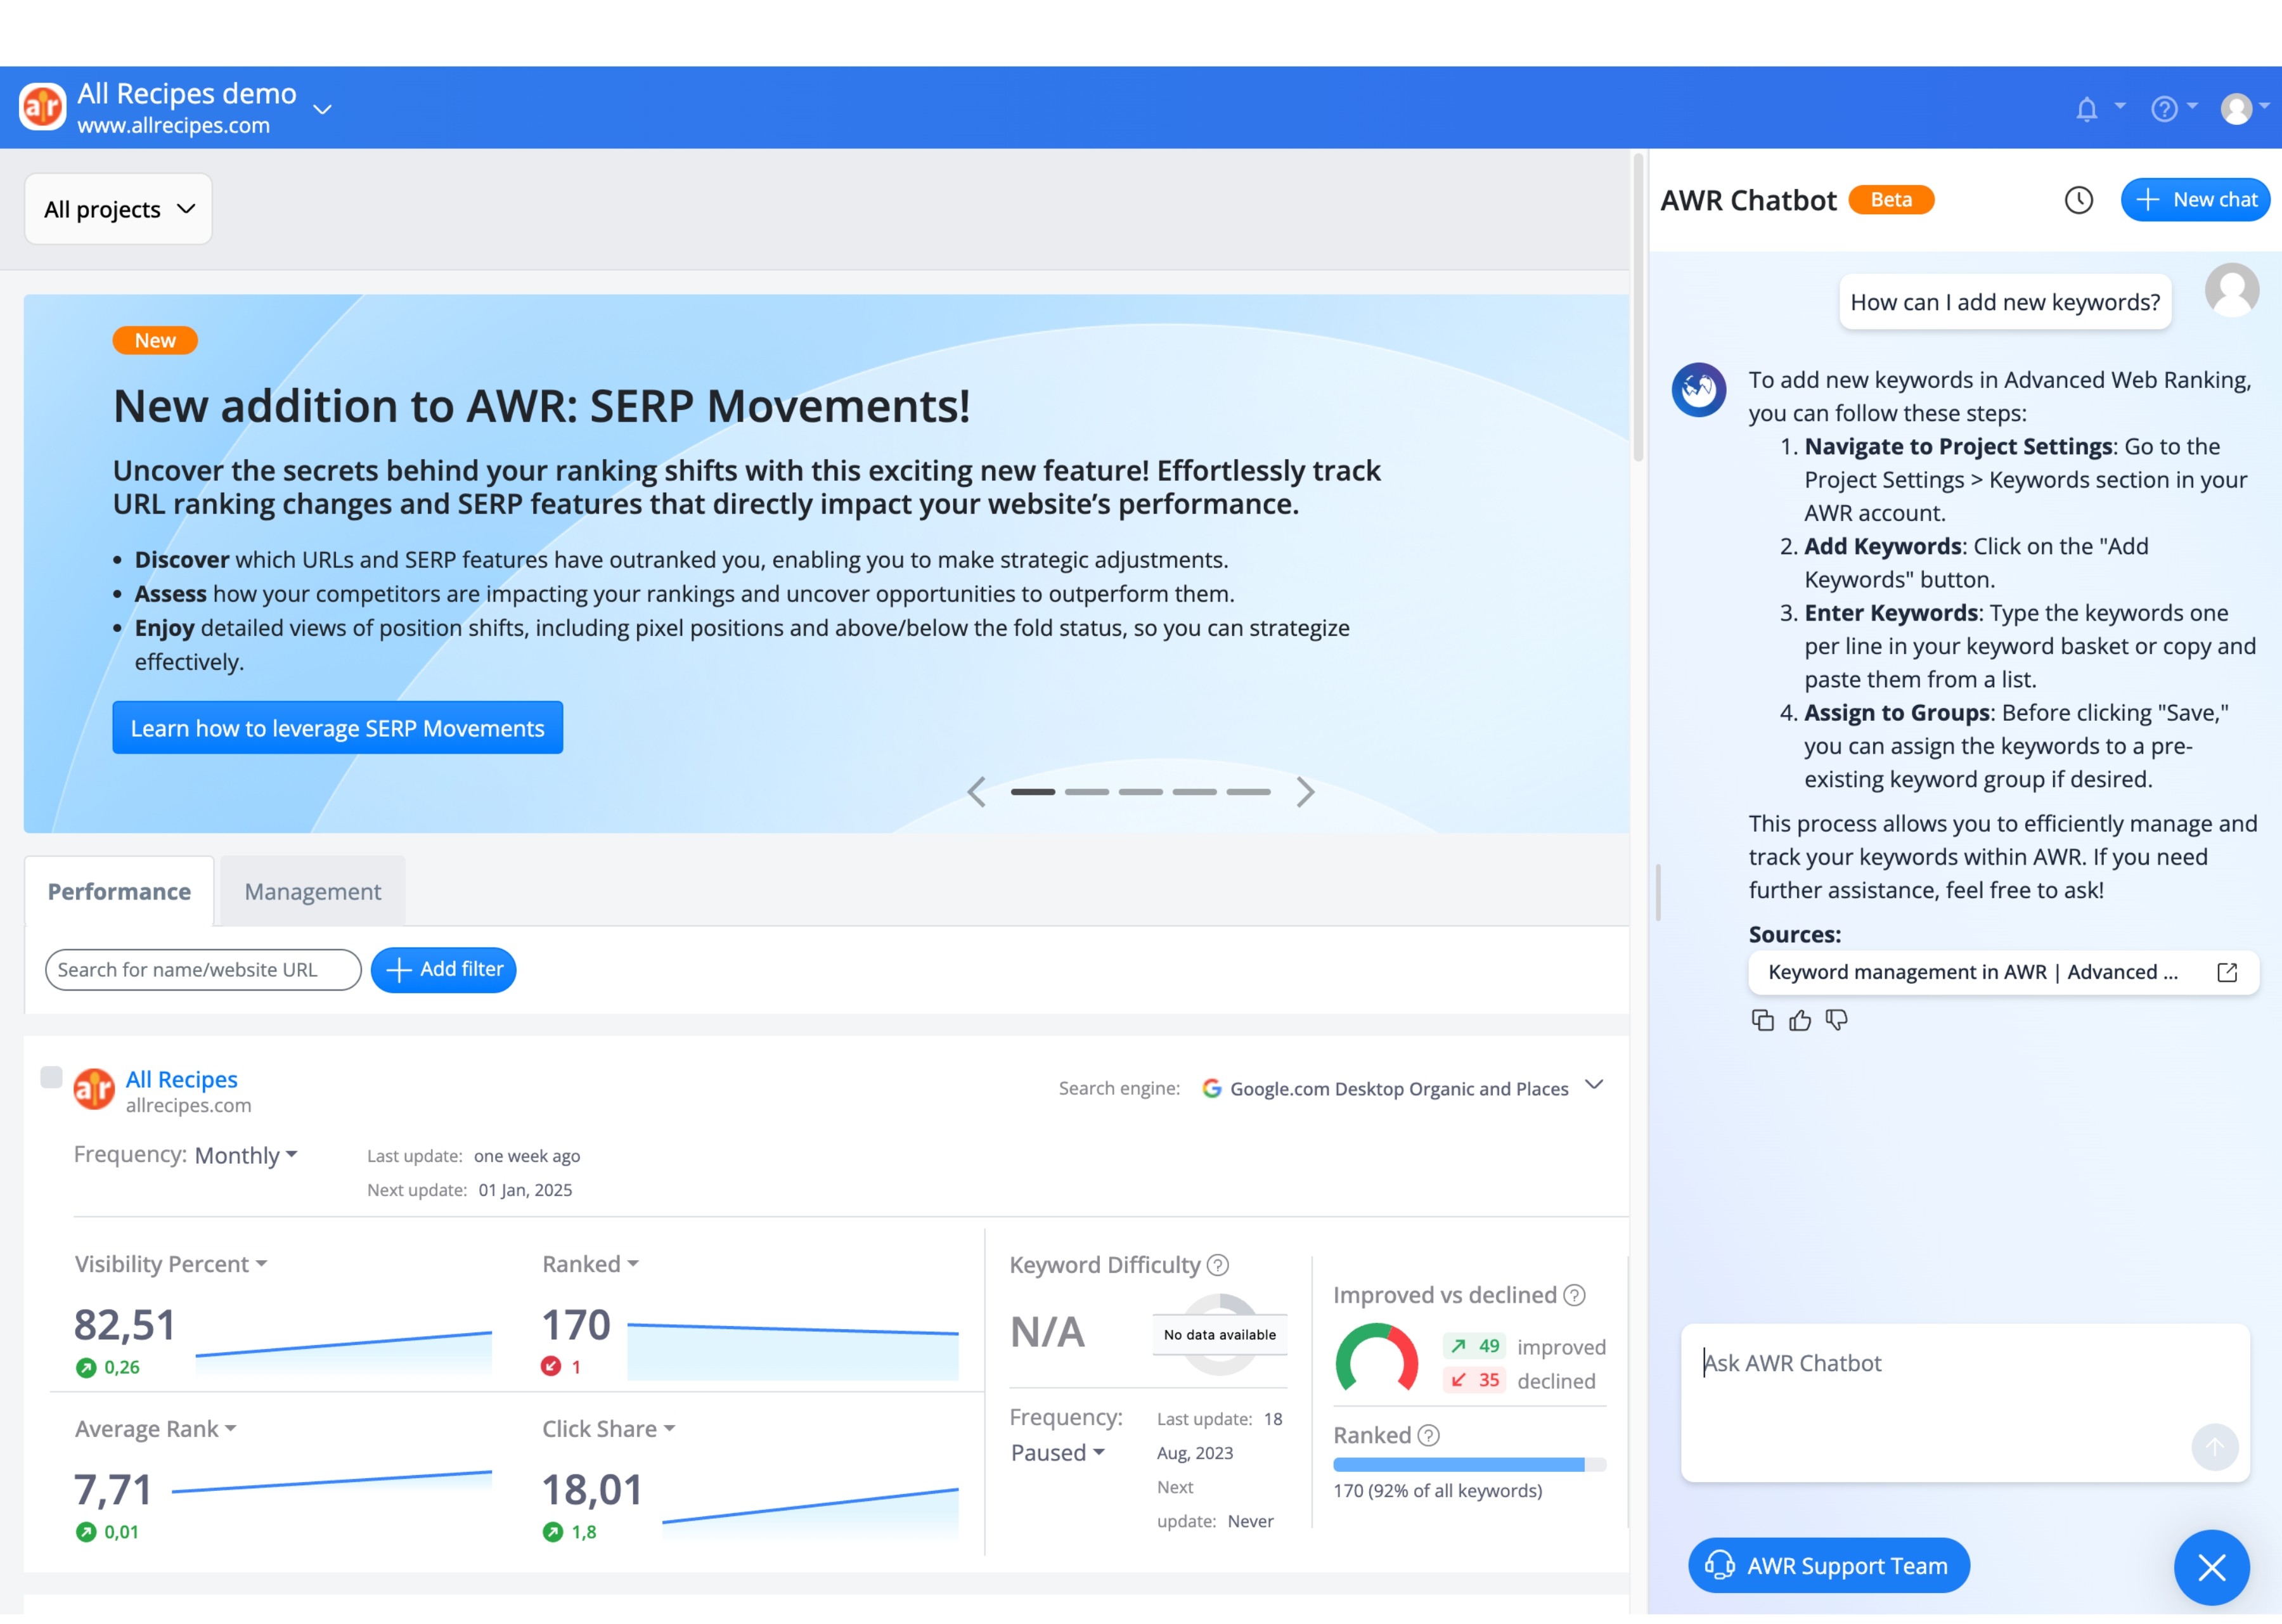Open Keyword management in AWR source
Viewport: 2282px width, 1624px height.
[x=2003, y=972]
